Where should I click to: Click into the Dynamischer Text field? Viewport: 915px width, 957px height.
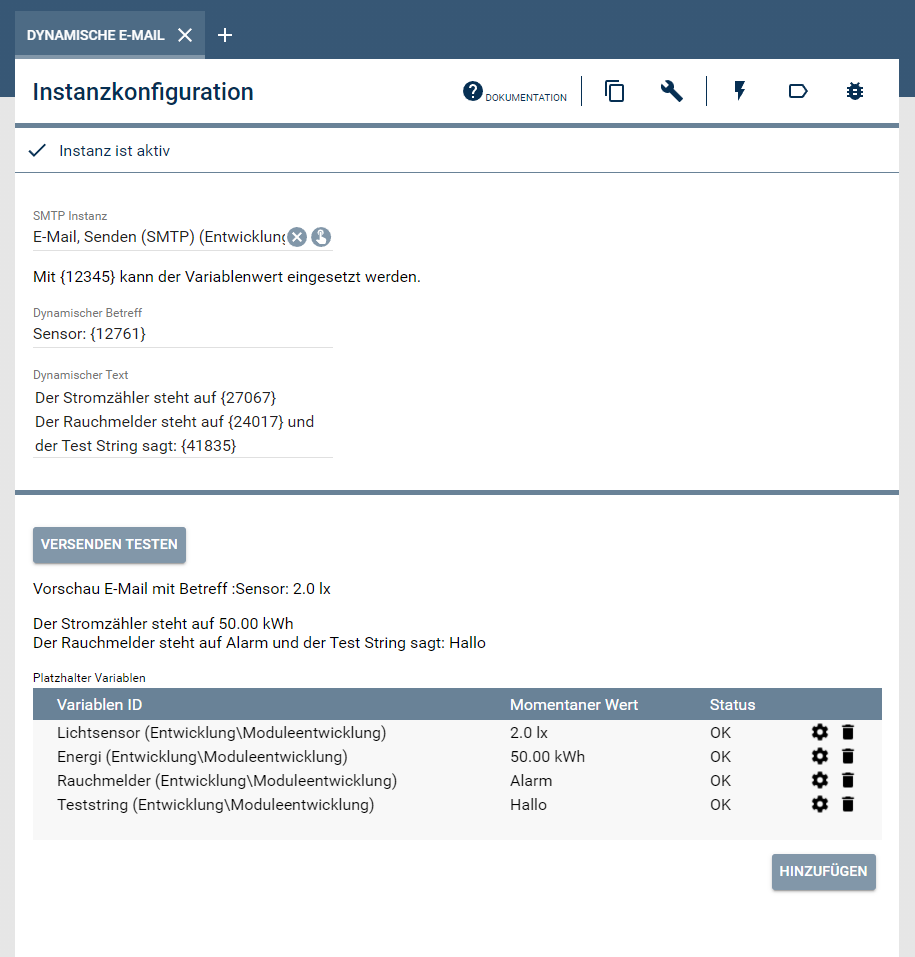[182, 422]
